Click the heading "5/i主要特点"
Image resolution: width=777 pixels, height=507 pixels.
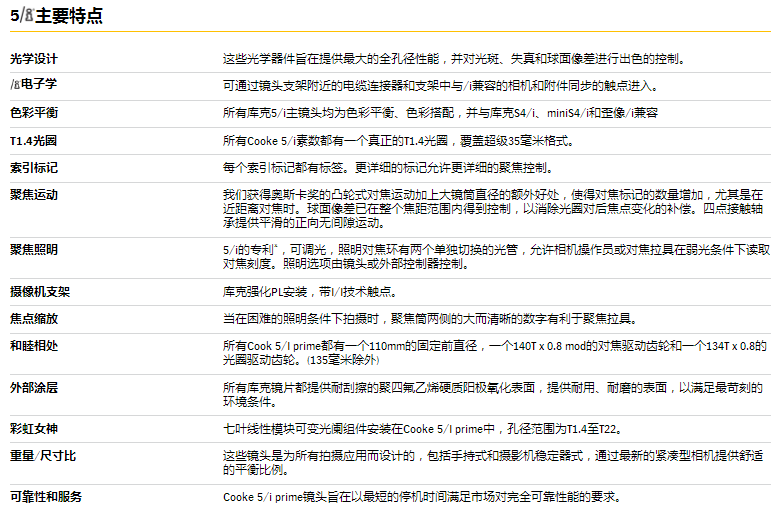(x=56, y=17)
